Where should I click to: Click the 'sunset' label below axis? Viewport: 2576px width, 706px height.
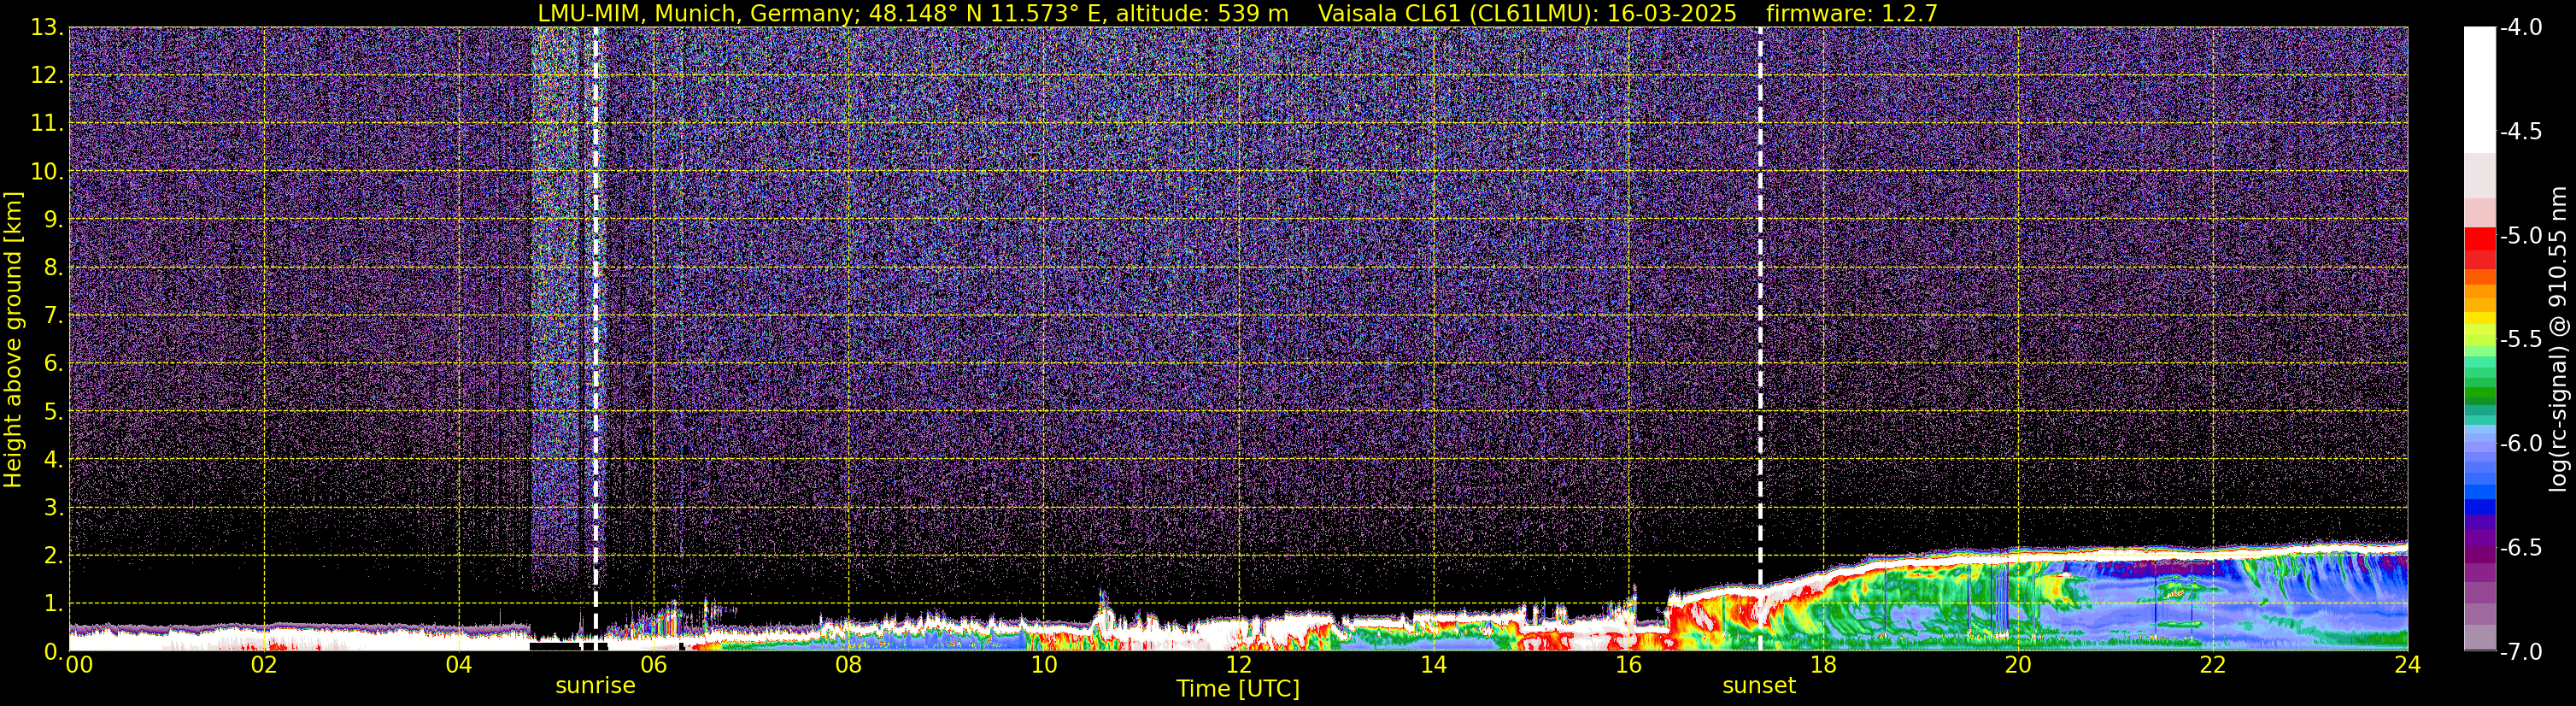click(x=1759, y=686)
